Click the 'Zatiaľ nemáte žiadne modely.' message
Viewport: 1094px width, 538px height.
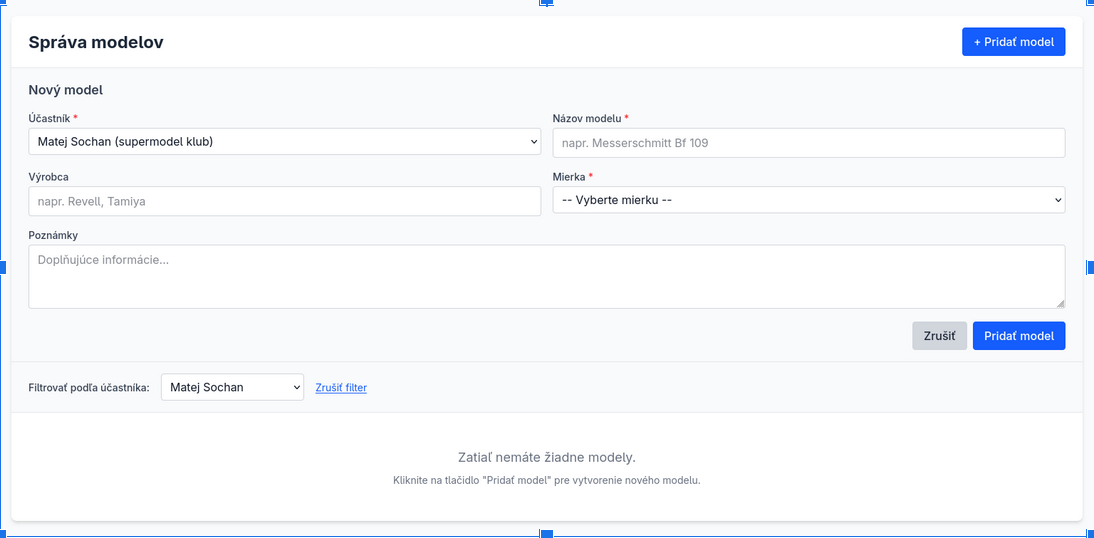pyautogui.click(x=547, y=458)
